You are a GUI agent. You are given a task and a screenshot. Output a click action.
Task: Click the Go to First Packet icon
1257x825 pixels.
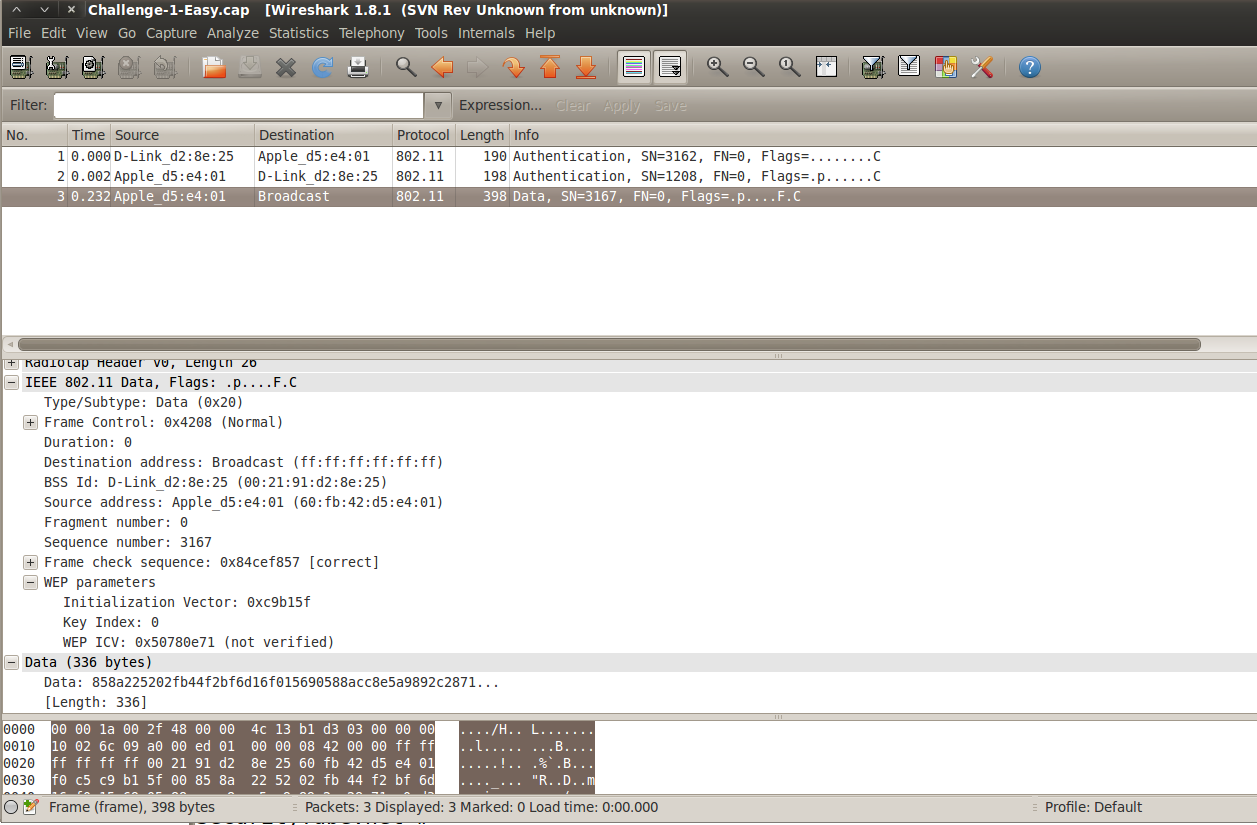click(548, 67)
